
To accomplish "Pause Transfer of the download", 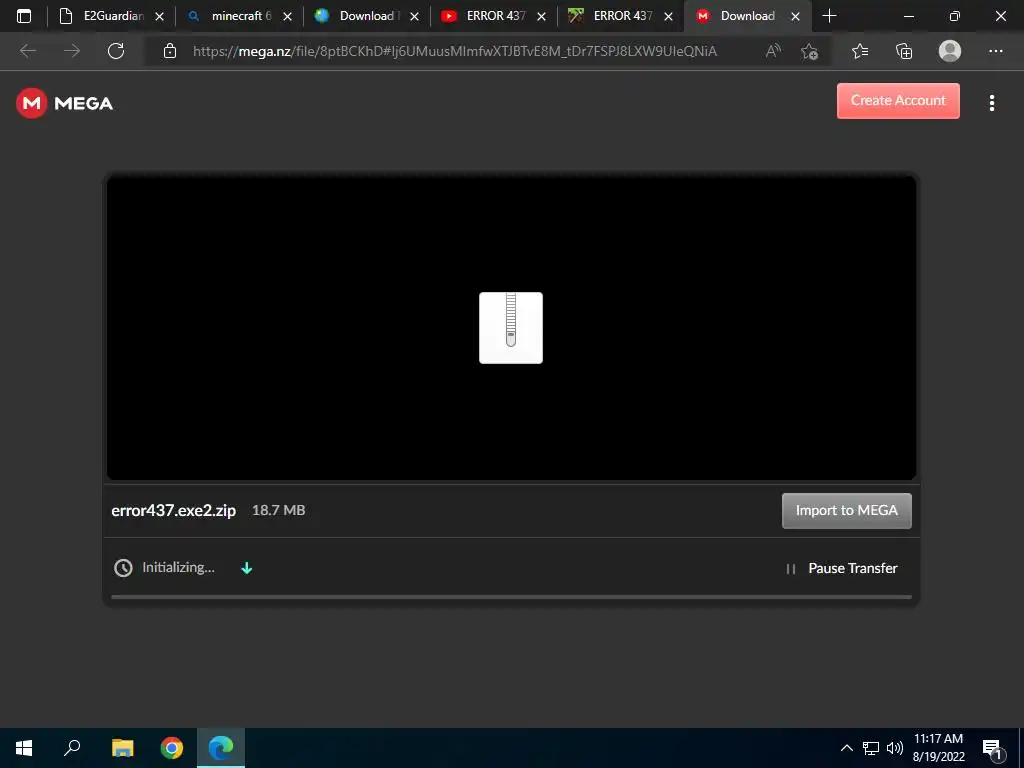I will pos(852,568).
